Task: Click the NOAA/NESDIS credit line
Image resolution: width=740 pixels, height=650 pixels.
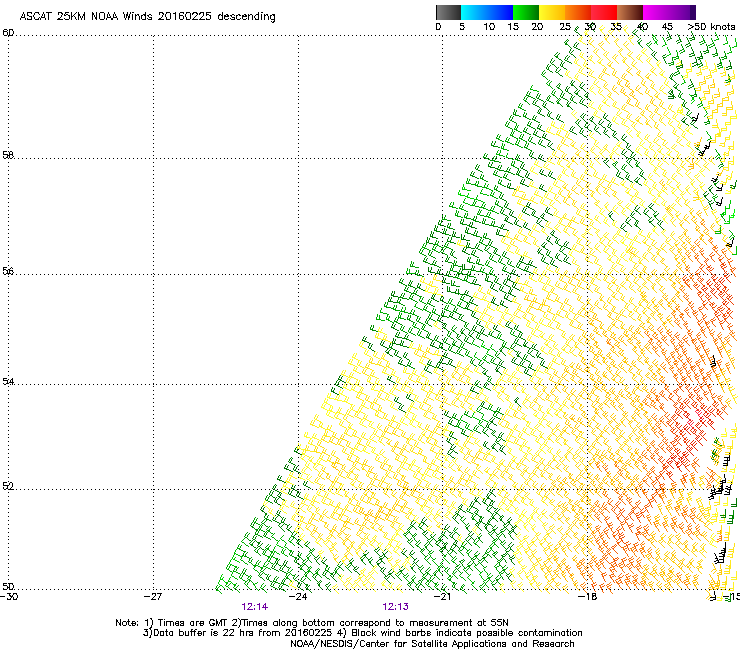Action: click(x=432, y=644)
